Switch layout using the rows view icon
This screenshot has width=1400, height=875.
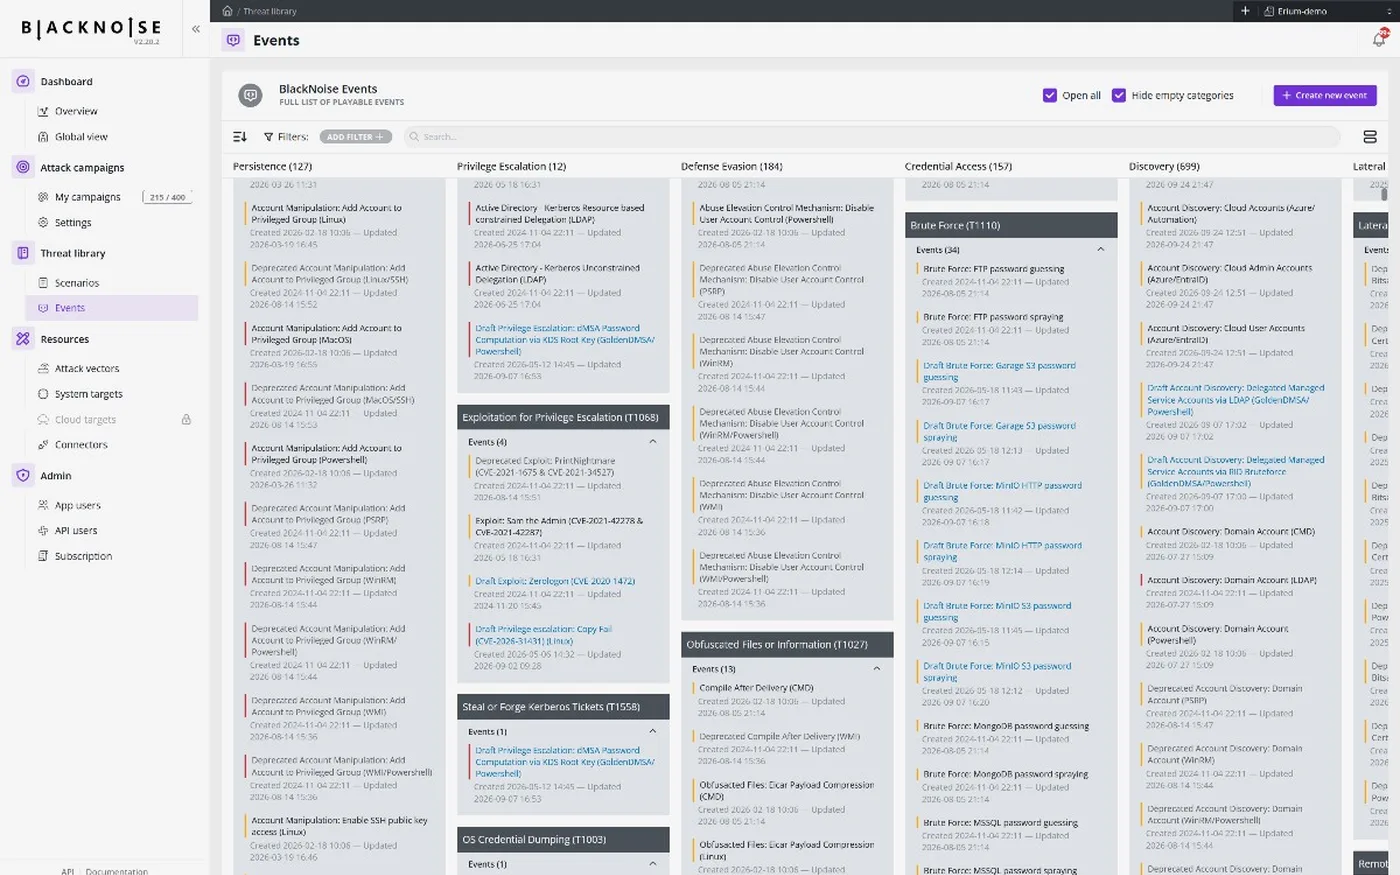click(1370, 137)
